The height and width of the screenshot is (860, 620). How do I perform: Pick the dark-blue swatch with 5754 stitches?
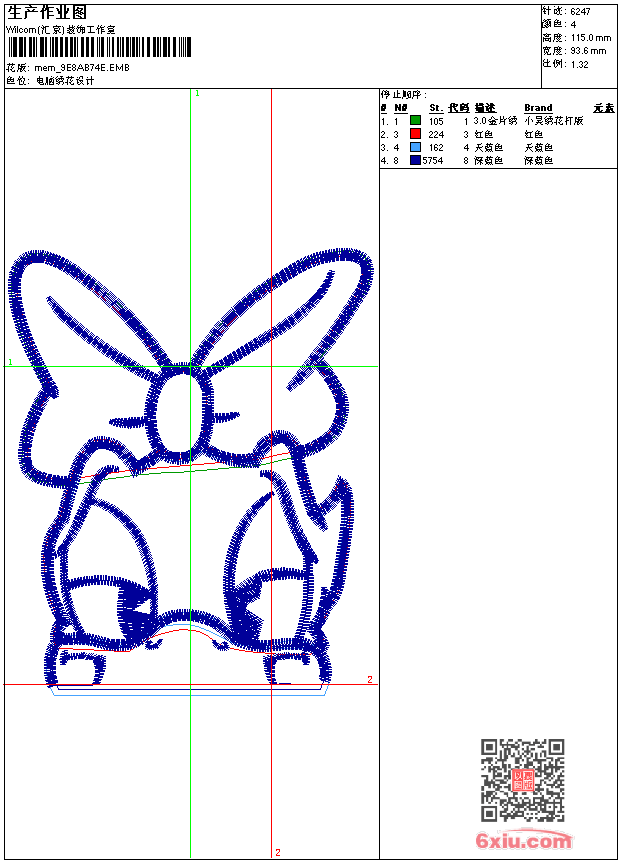(x=415, y=160)
